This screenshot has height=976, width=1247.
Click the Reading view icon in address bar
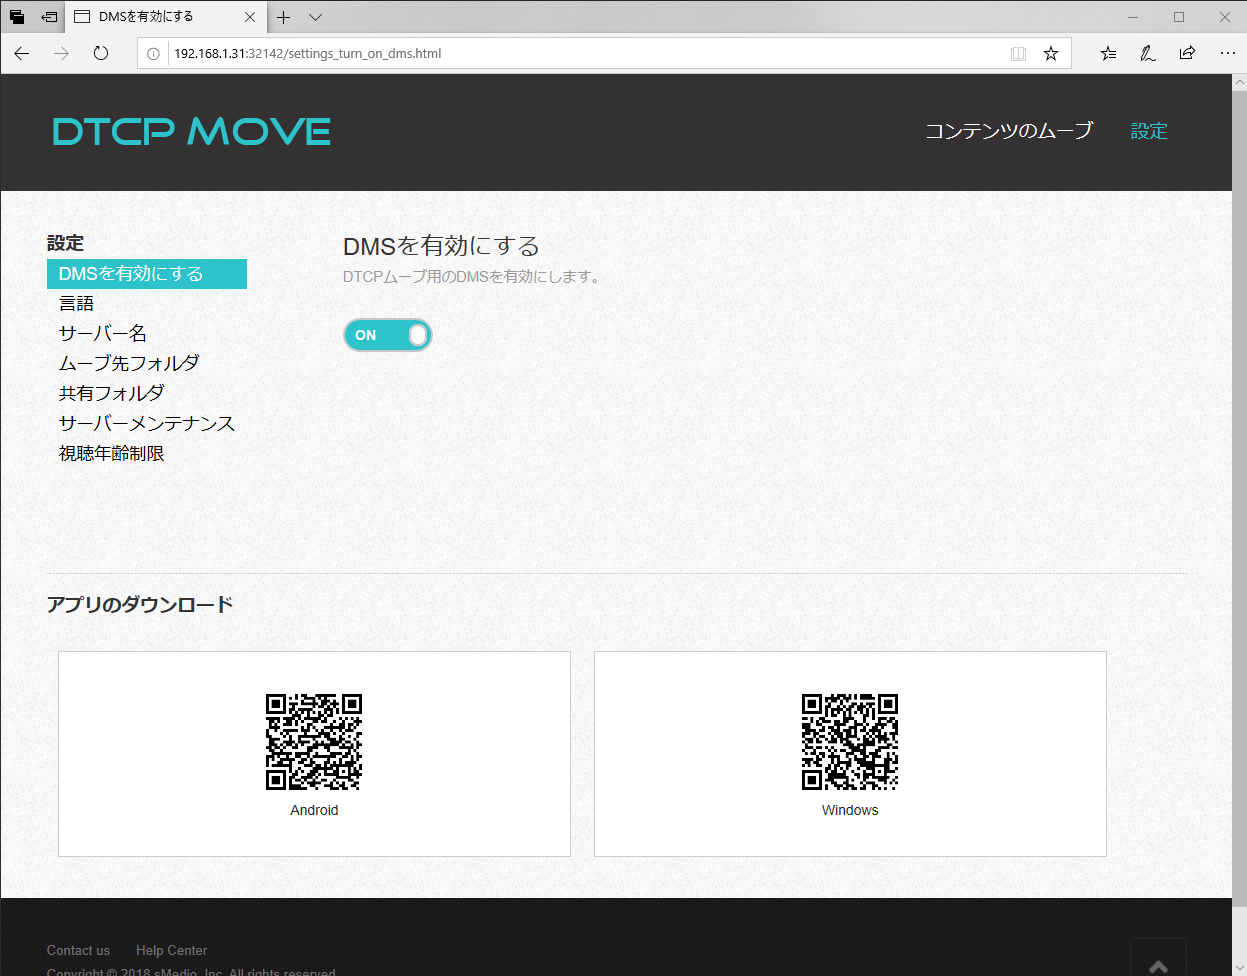pos(1018,53)
